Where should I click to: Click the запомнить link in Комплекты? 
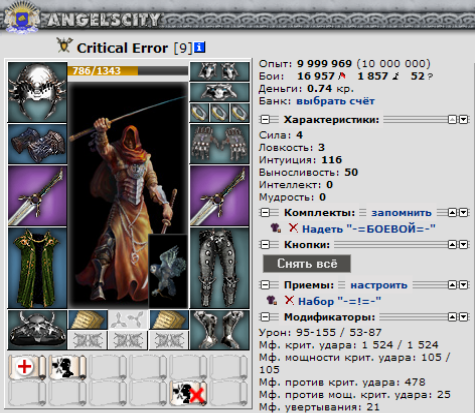(401, 213)
